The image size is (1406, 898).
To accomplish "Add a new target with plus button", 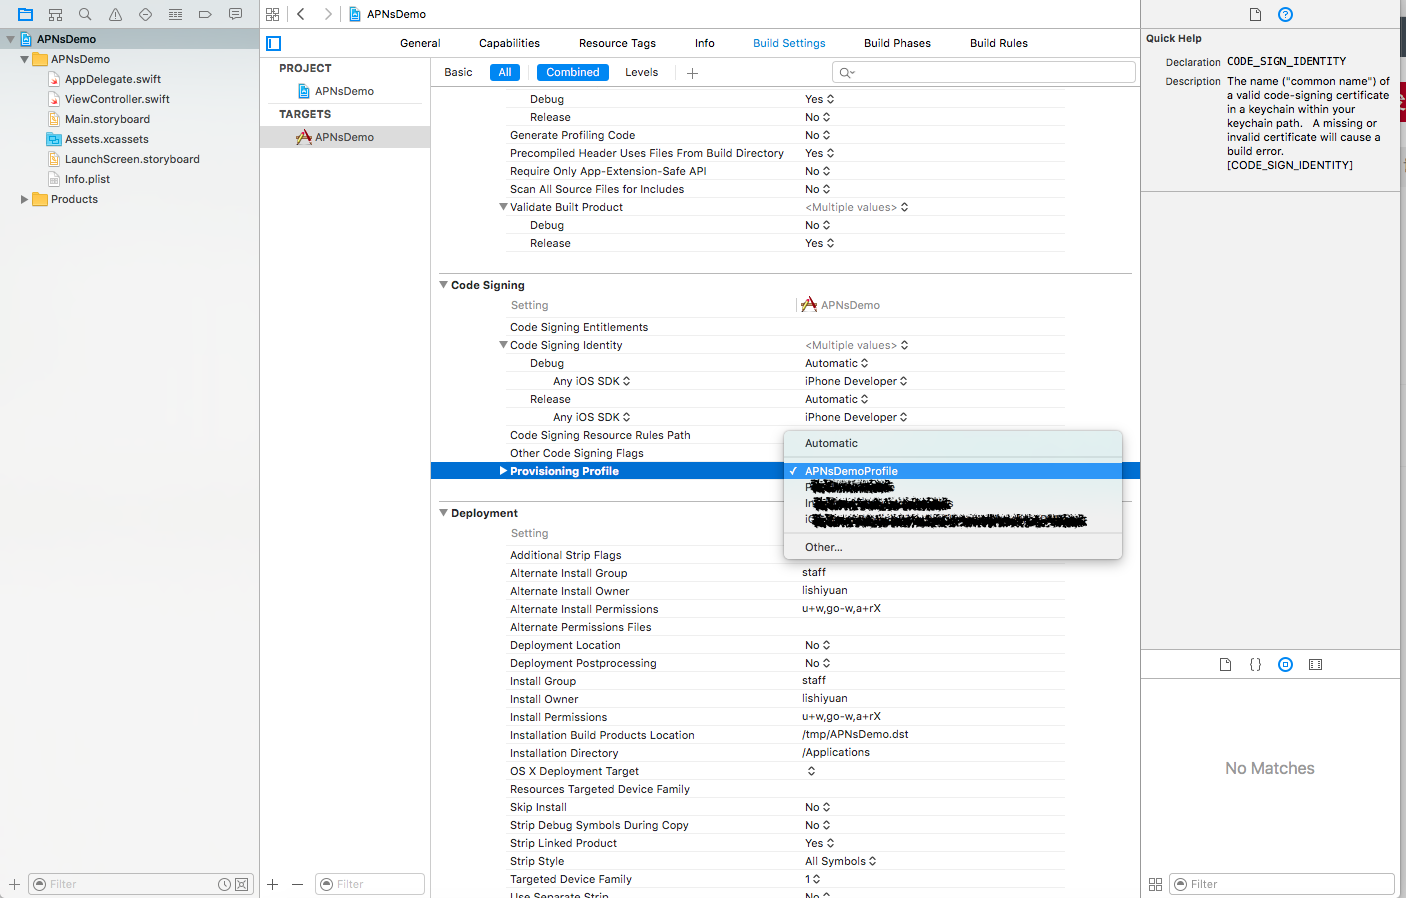I will [272, 884].
